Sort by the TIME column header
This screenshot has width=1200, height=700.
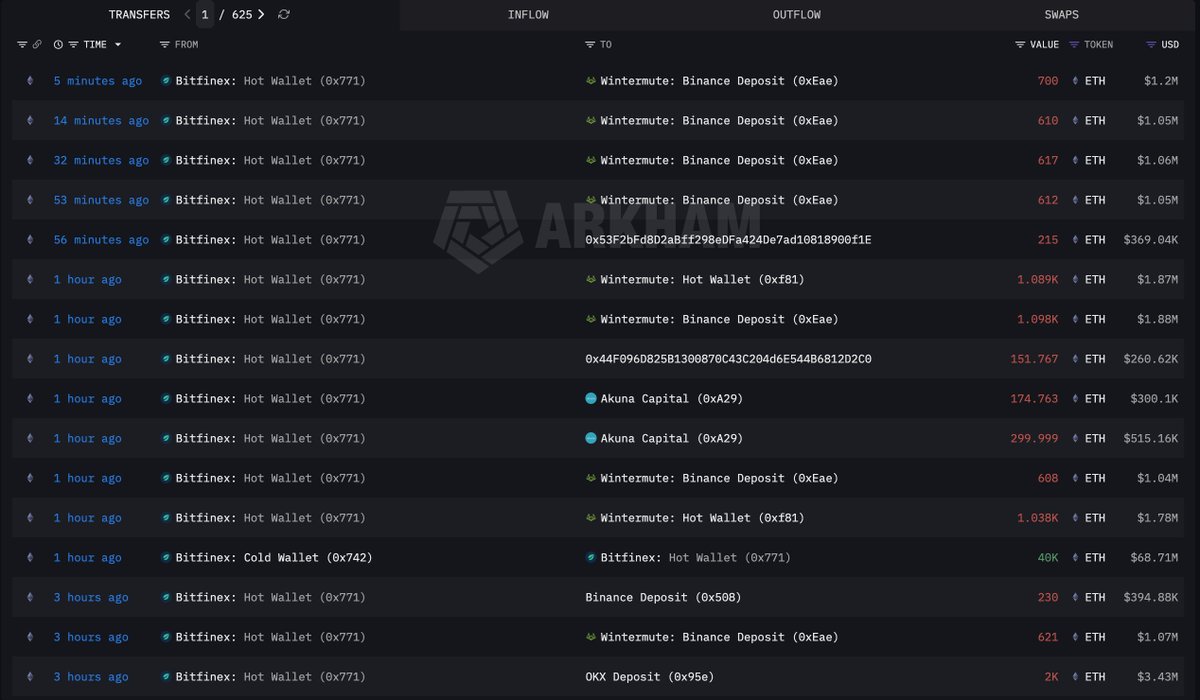[95, 45]
